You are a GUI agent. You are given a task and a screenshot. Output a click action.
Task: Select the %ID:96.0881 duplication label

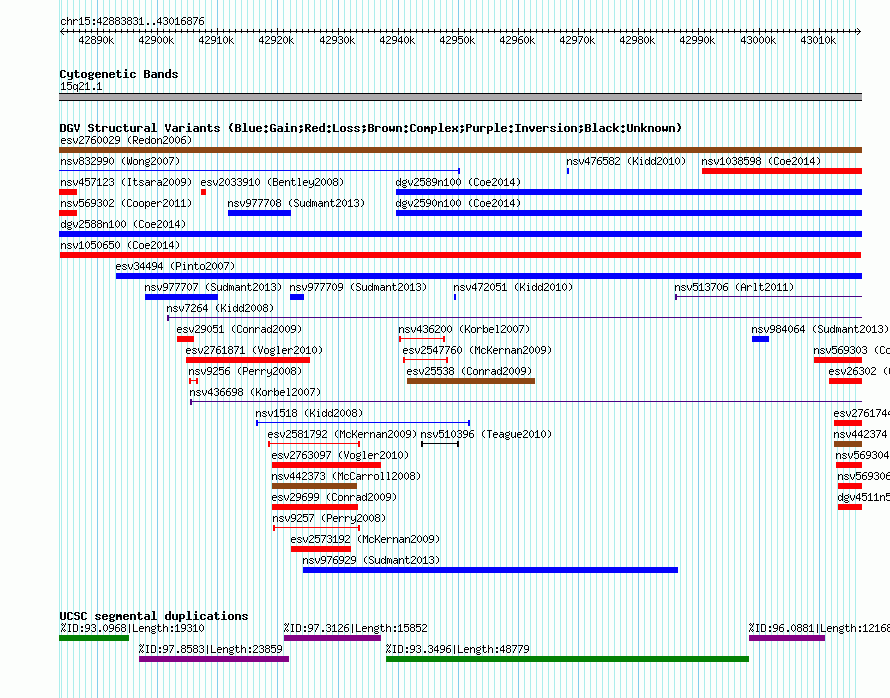tap(819, 628)
